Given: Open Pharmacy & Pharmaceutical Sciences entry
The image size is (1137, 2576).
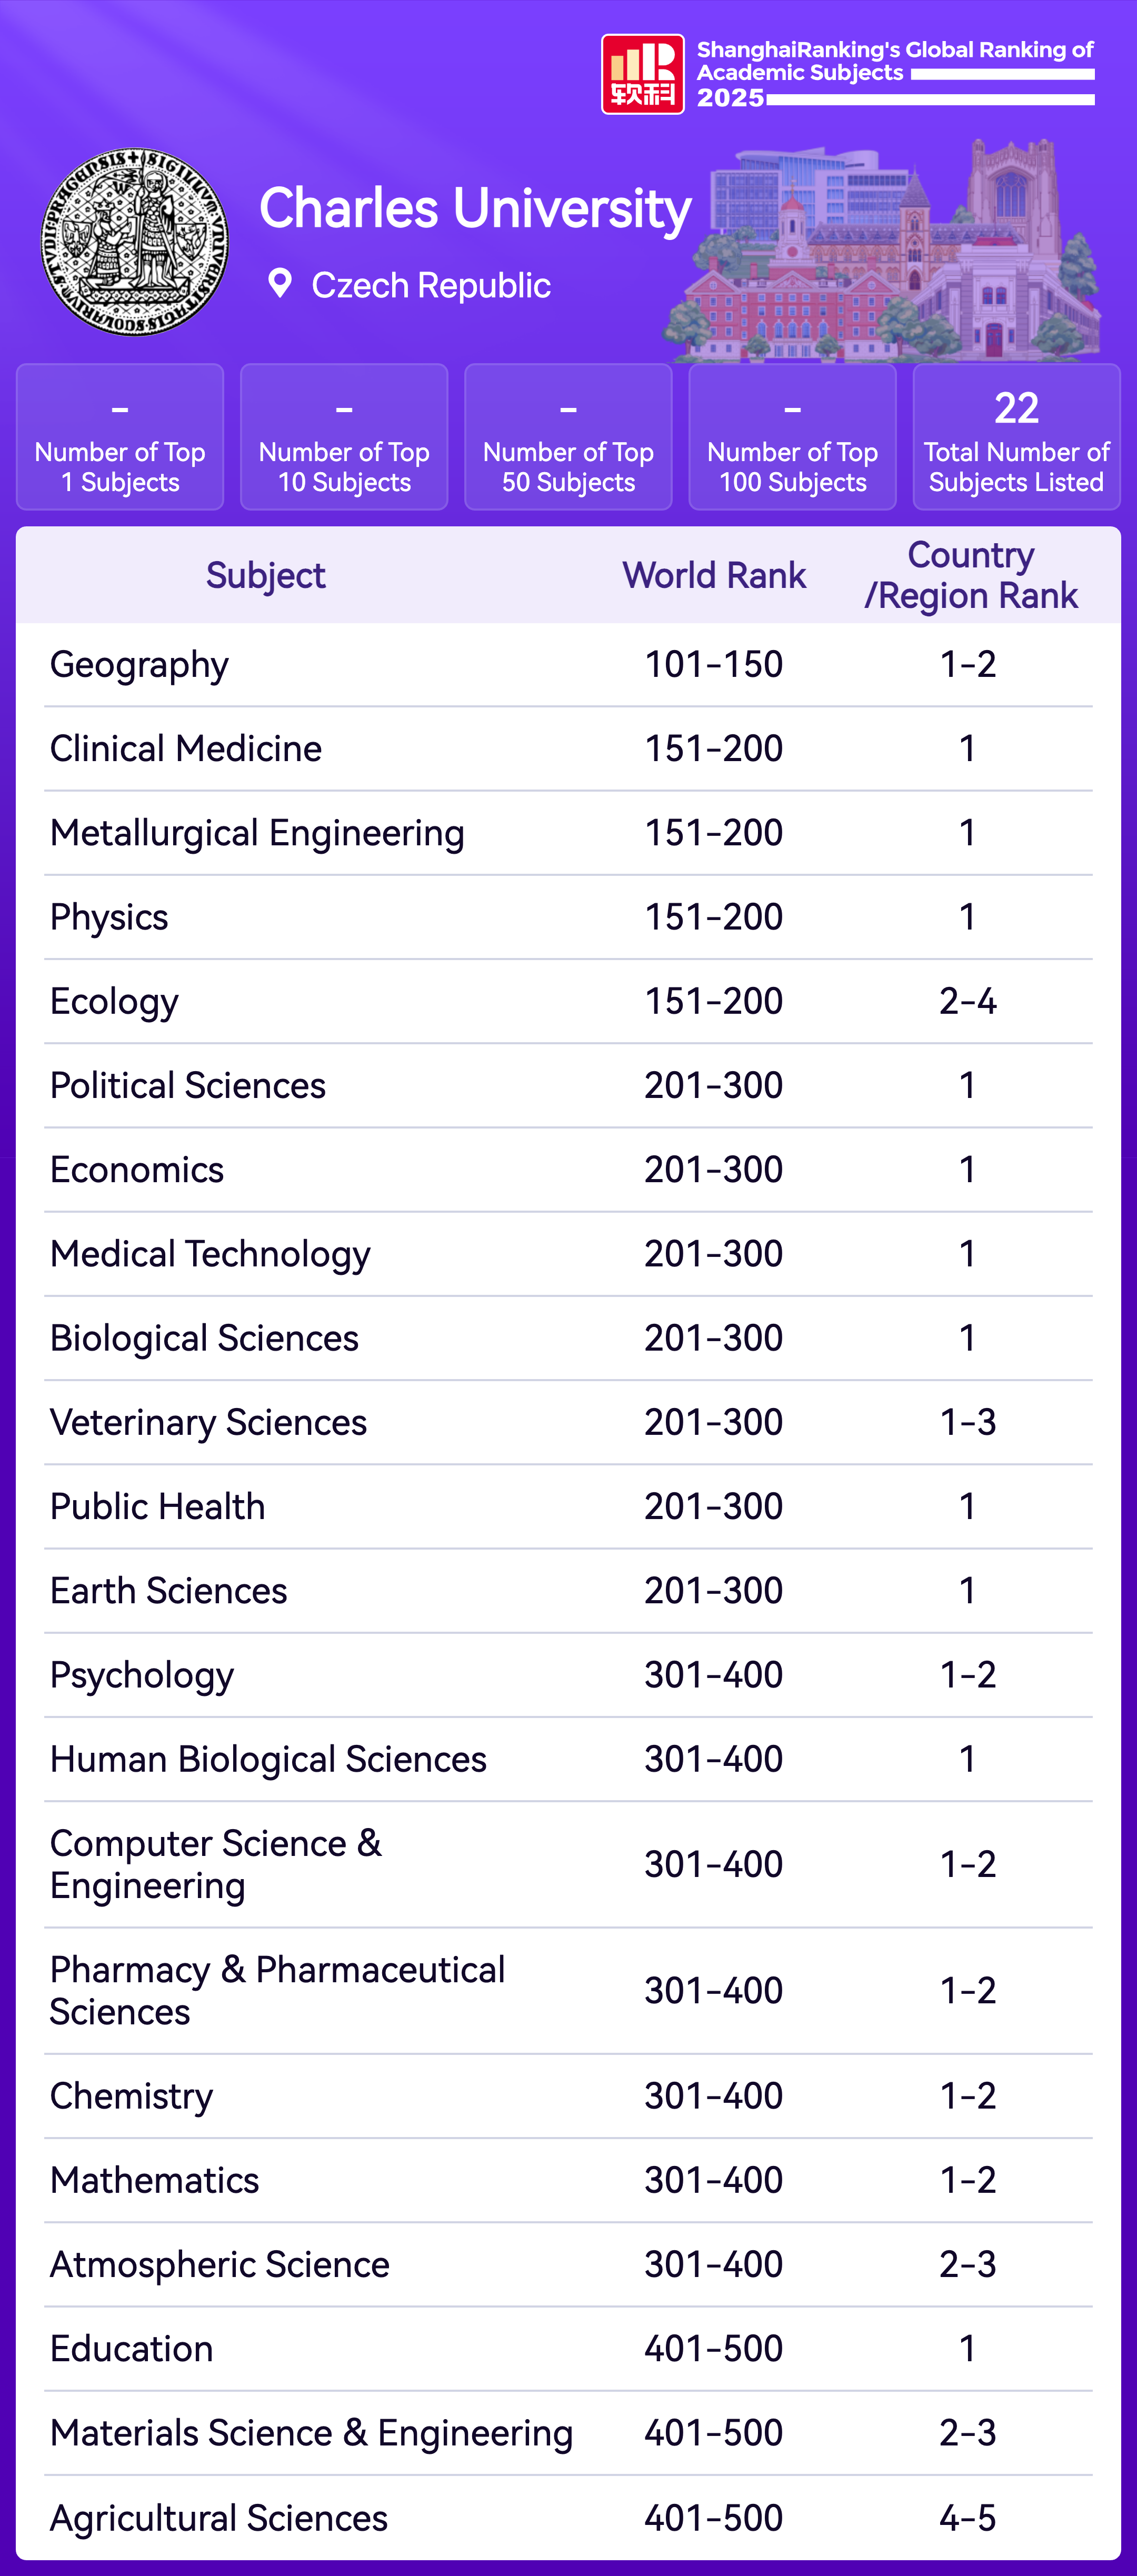Looking at the screenshot, I should click(x=277, y=1990).
